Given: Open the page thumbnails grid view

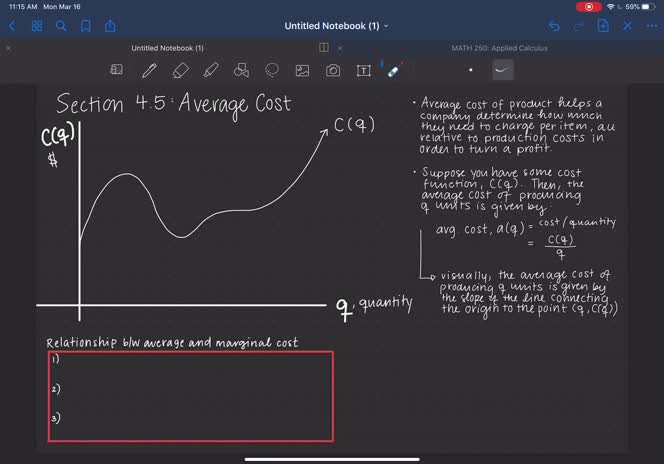Looking at the screenshot, I should point(37,26).
